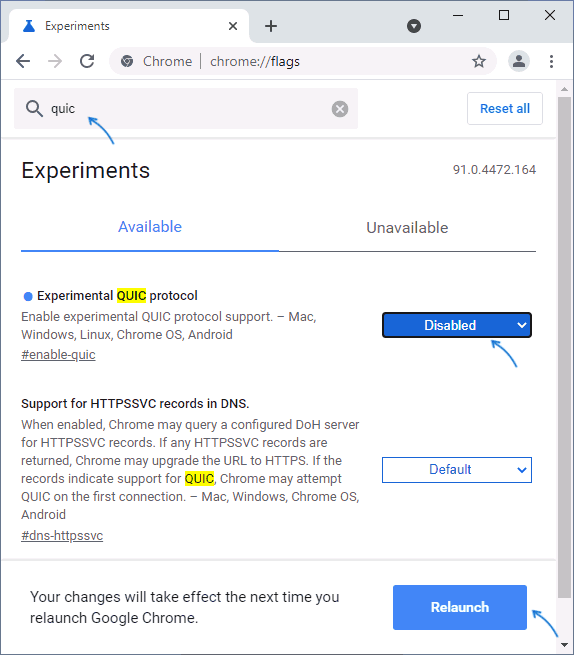
Task: Click the tab search down-arrow circle icon
Action: [x=414, y=26]
